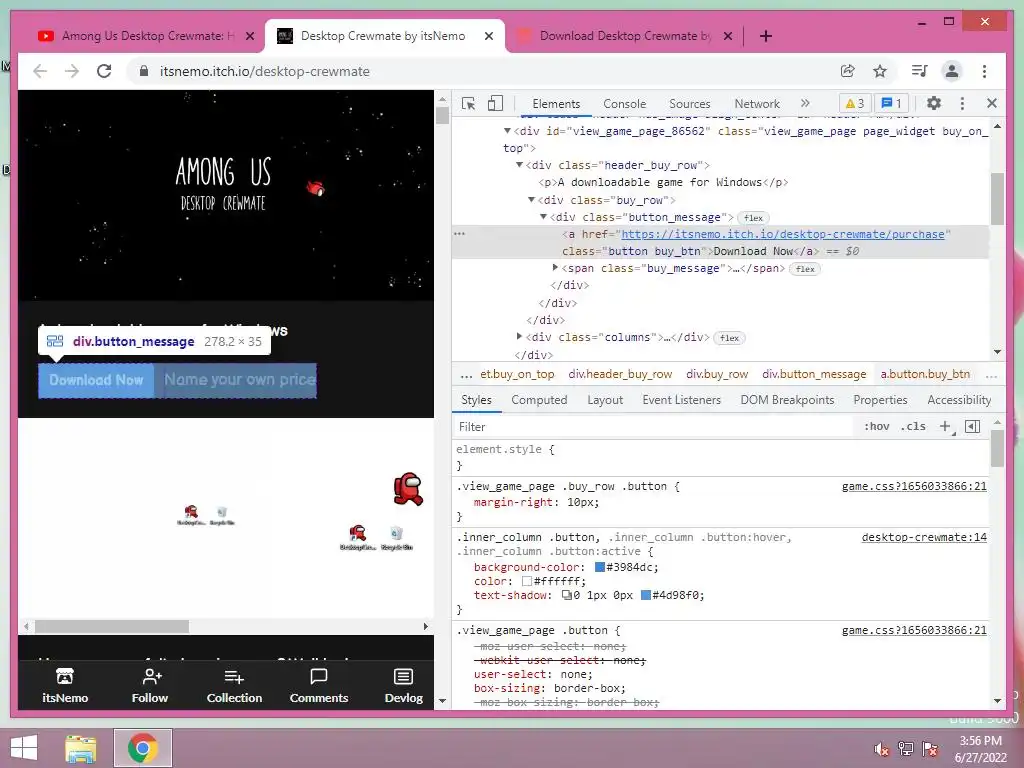View site info lock icon

coord(144,71)
